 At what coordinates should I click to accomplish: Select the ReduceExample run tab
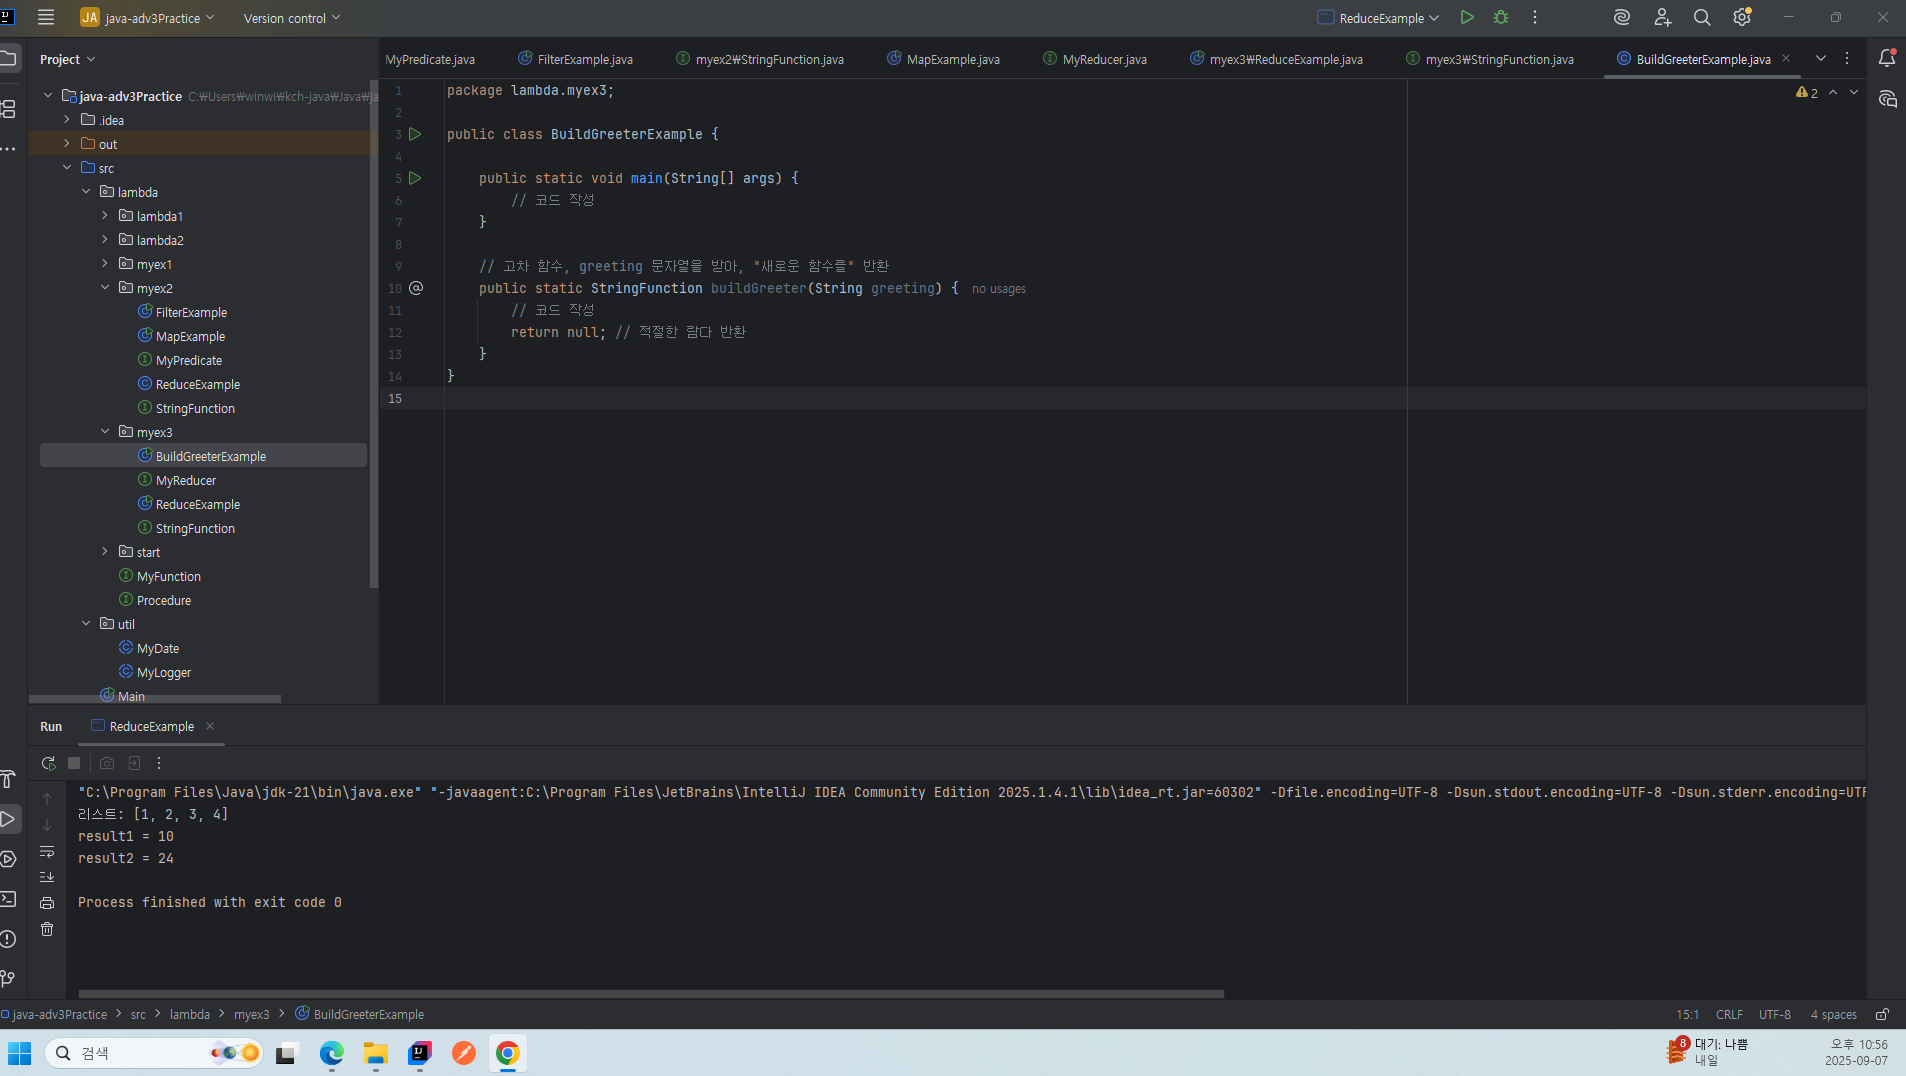tap(152, 726)
